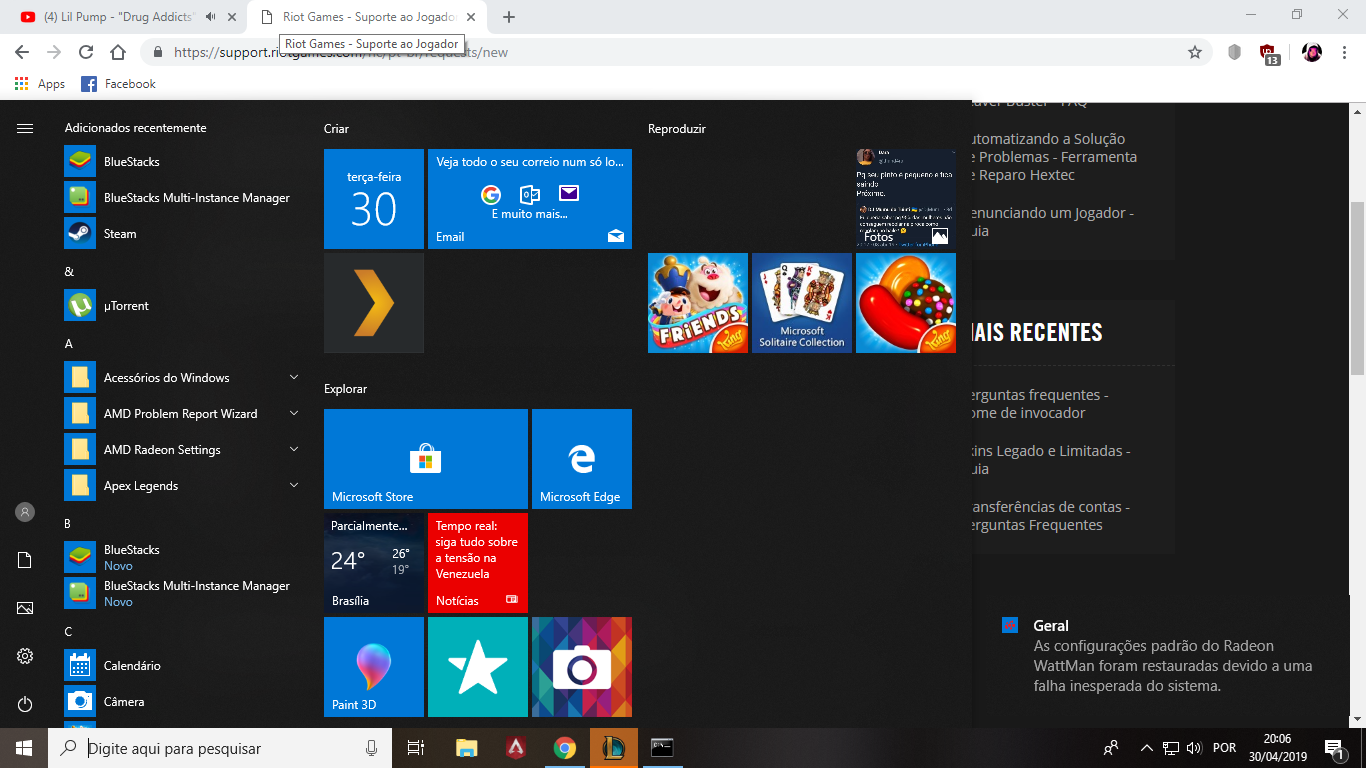This screenshot has width=1366, height=768.
Task: Open the Candy Crush Saga tile
Action: click(906, 303)
